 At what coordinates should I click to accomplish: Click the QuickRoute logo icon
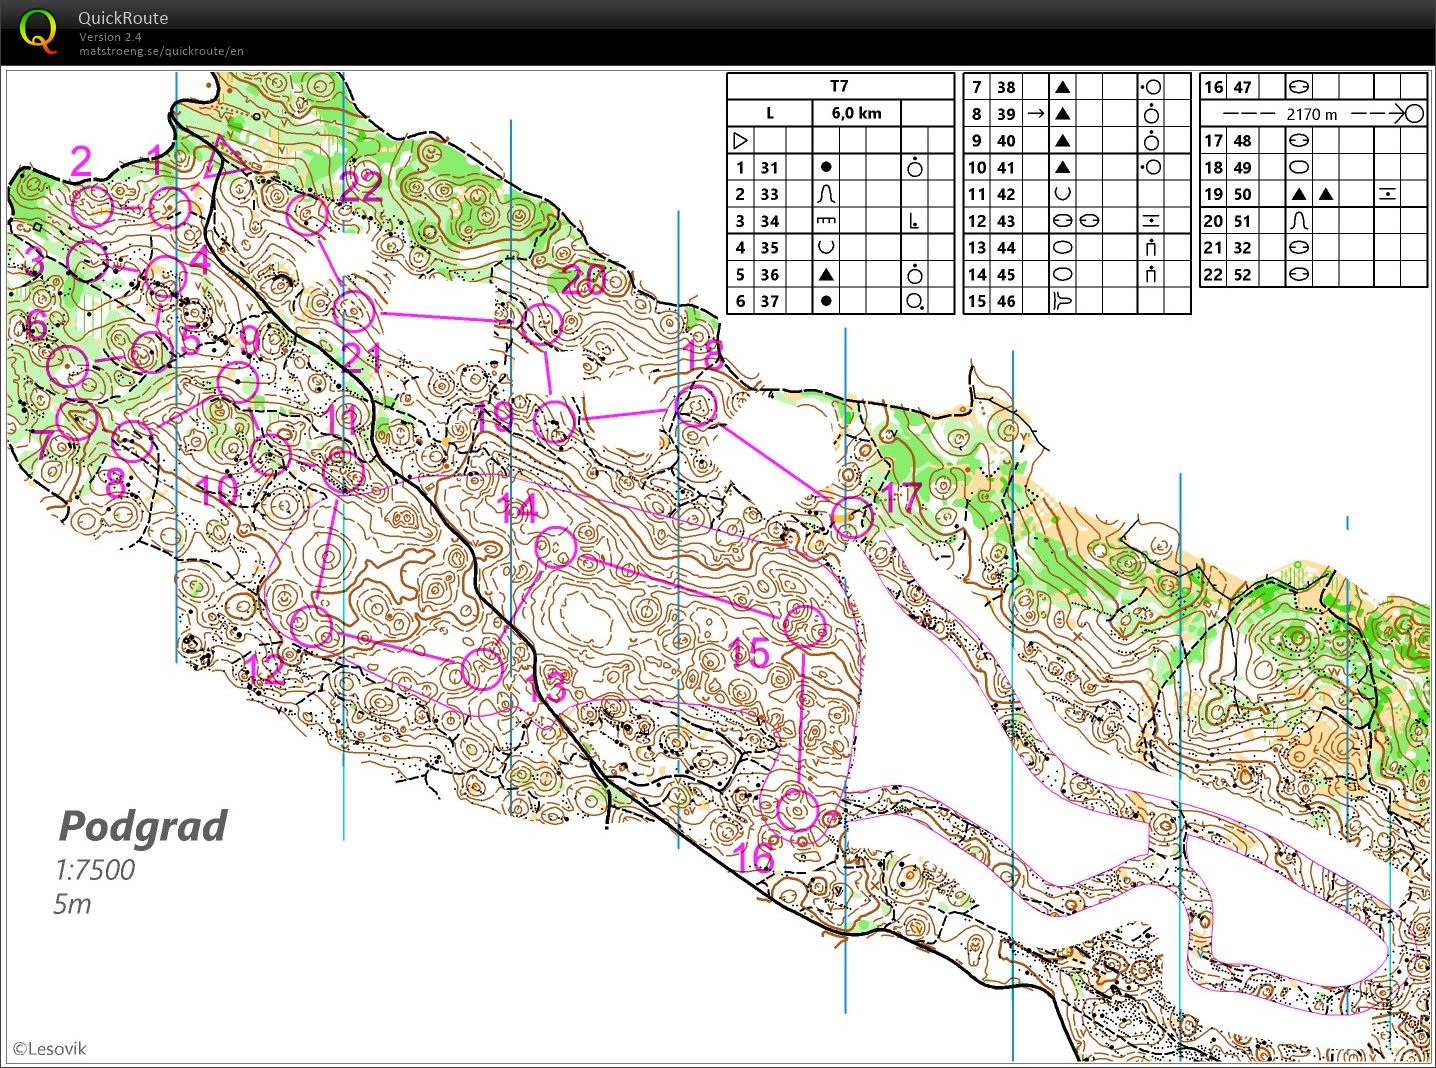pos(39,30)
